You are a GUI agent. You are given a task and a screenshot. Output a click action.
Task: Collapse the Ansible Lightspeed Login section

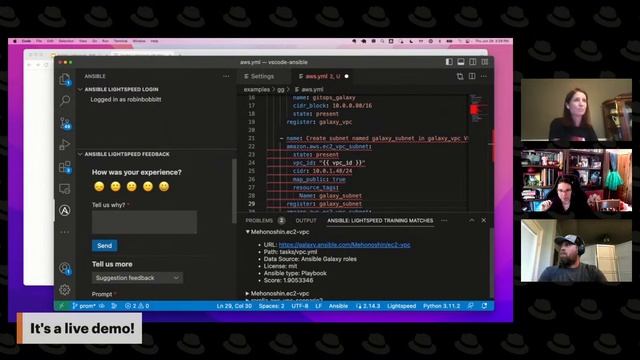pyautogui.click(x=80, y=89)
